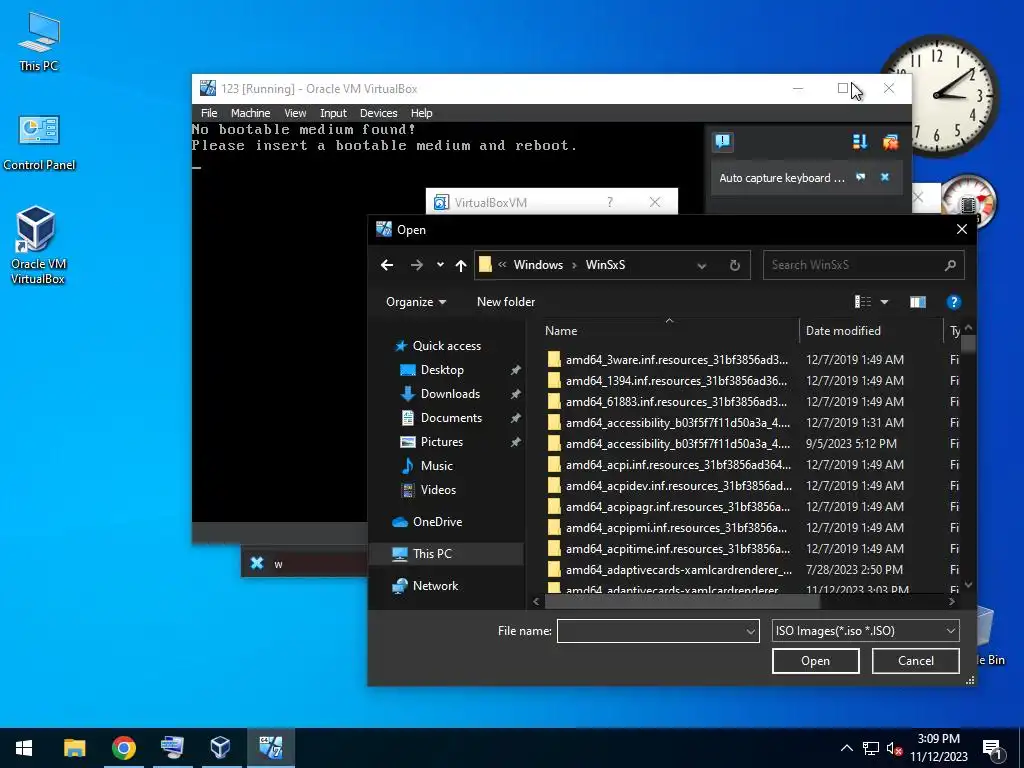Select Music in navigation pane
1024x768 pixels.
pyautogui.click(x=436, y=466)
